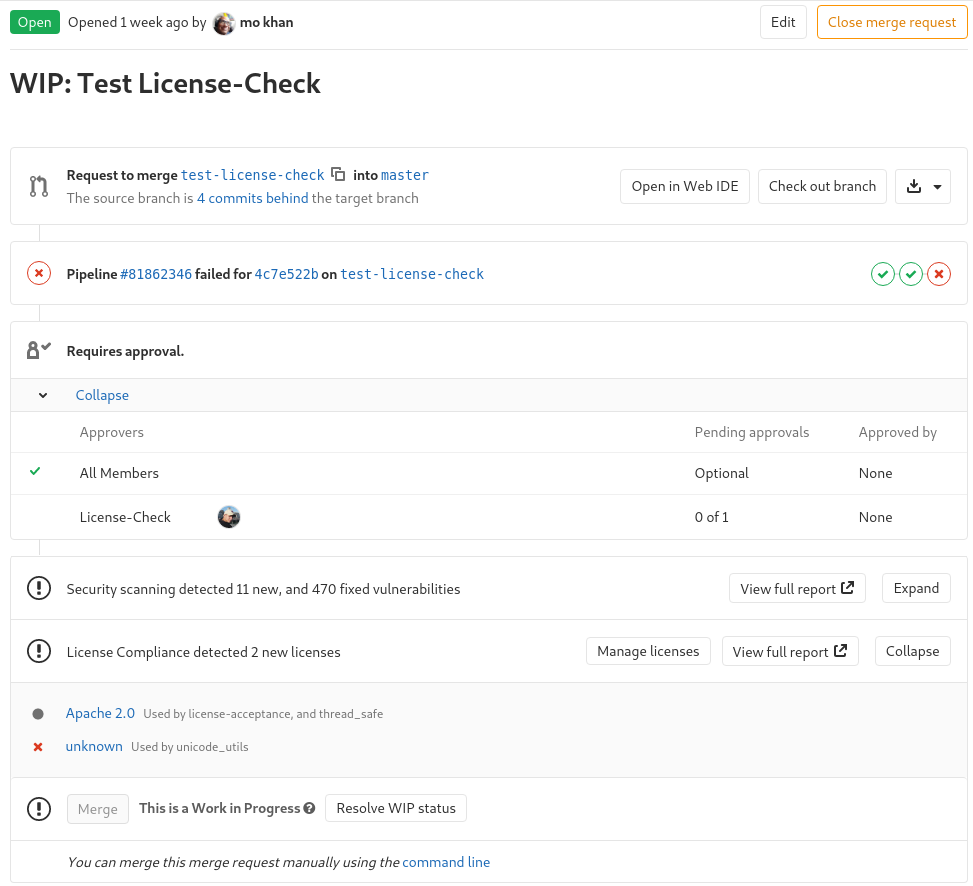Collapse the License Compliance section

pos(912,651)
